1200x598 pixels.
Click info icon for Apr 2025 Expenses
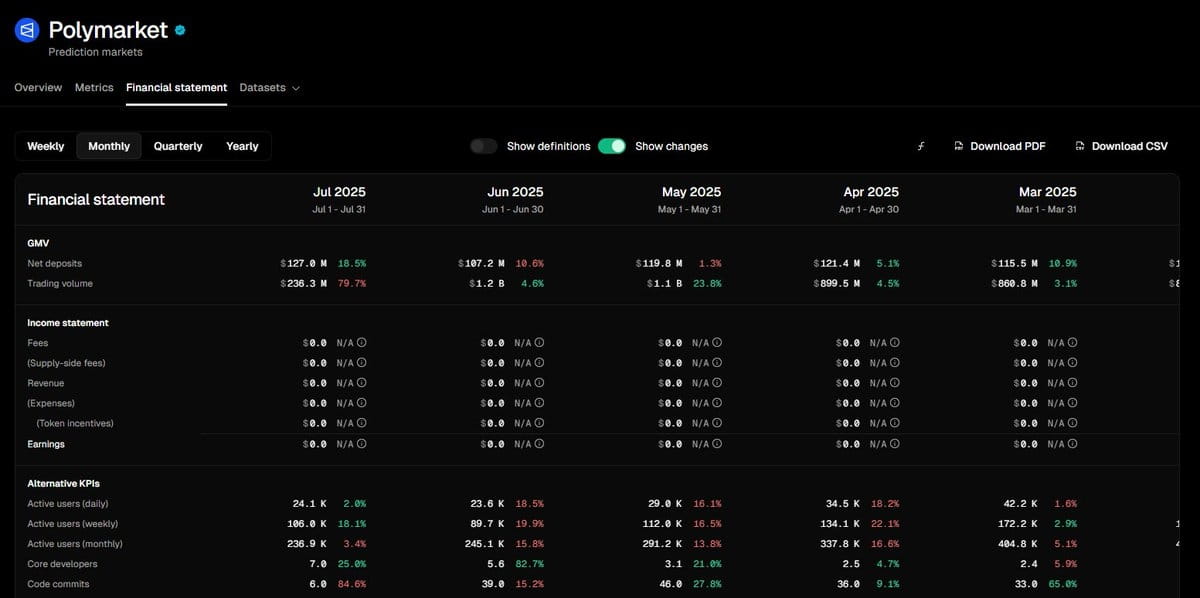(895, 403)
